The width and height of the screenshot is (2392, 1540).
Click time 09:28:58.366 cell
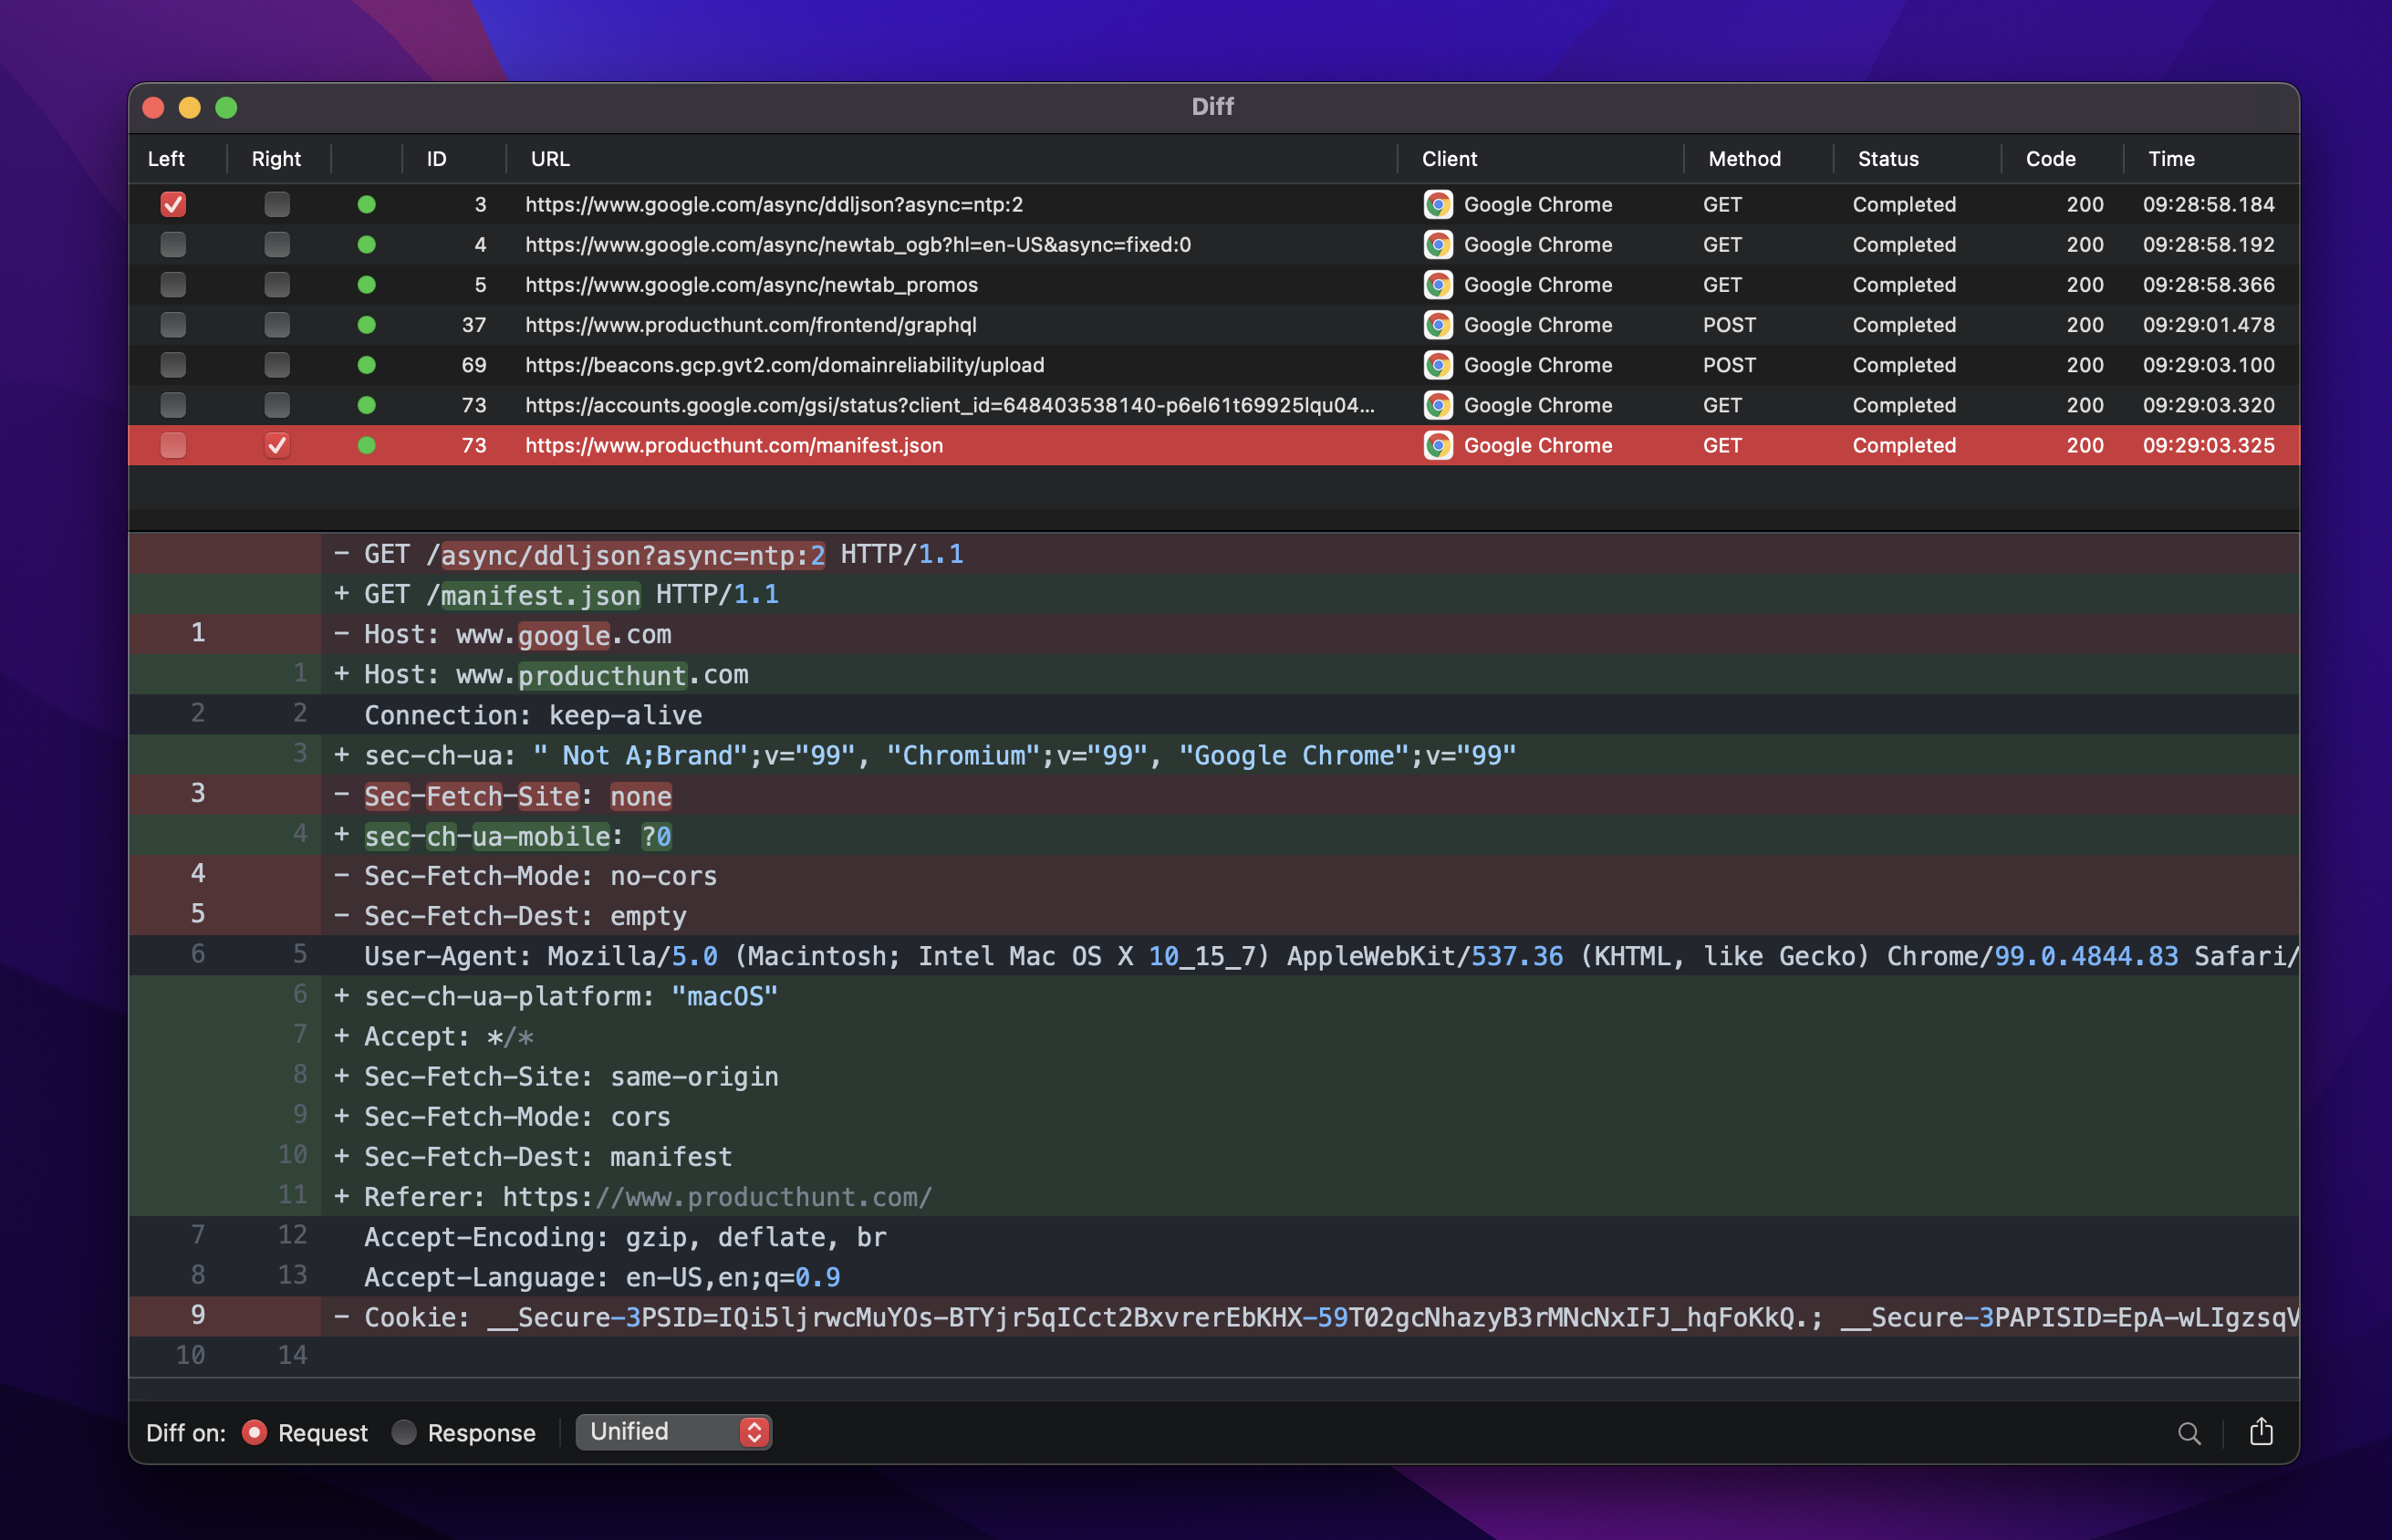(2208, 285)
